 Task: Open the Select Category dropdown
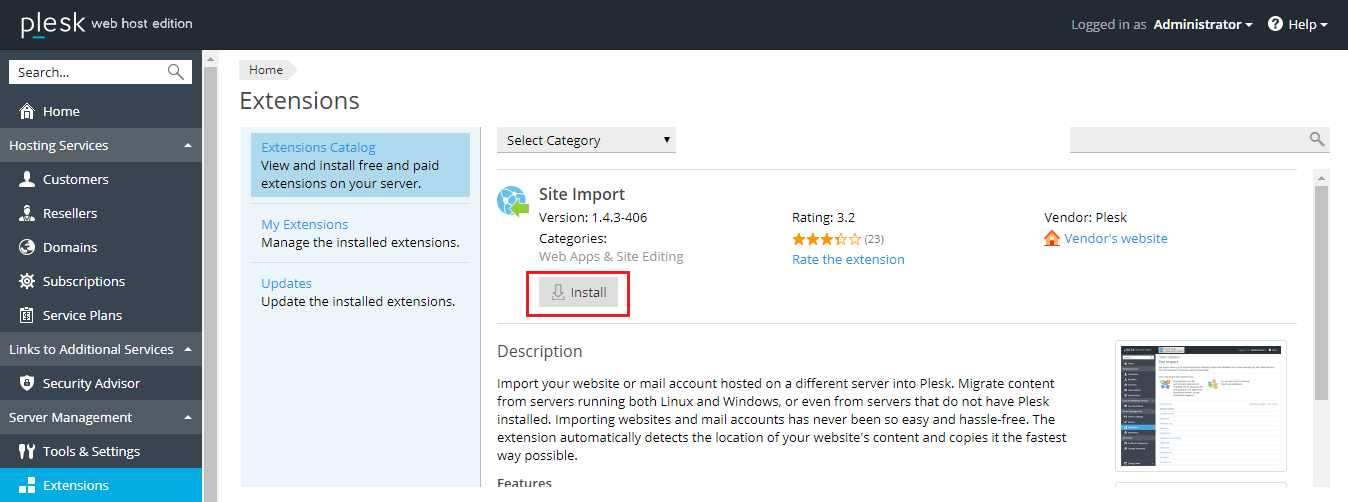click(x=586, y=140)
